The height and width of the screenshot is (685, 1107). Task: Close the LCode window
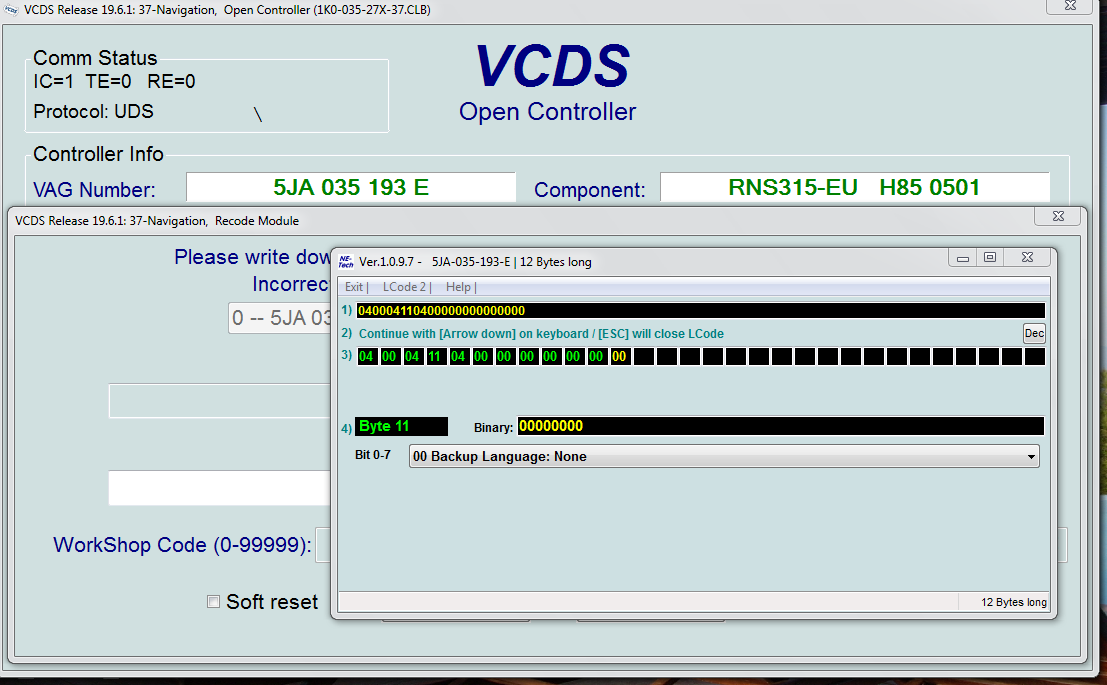click(1028, 258)
